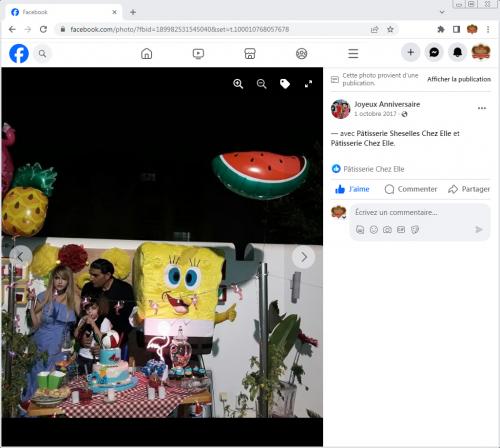Bookmark this page with star icon
Image resolution: width=500 pixels, height=448 pixels.
pos(390,29)
